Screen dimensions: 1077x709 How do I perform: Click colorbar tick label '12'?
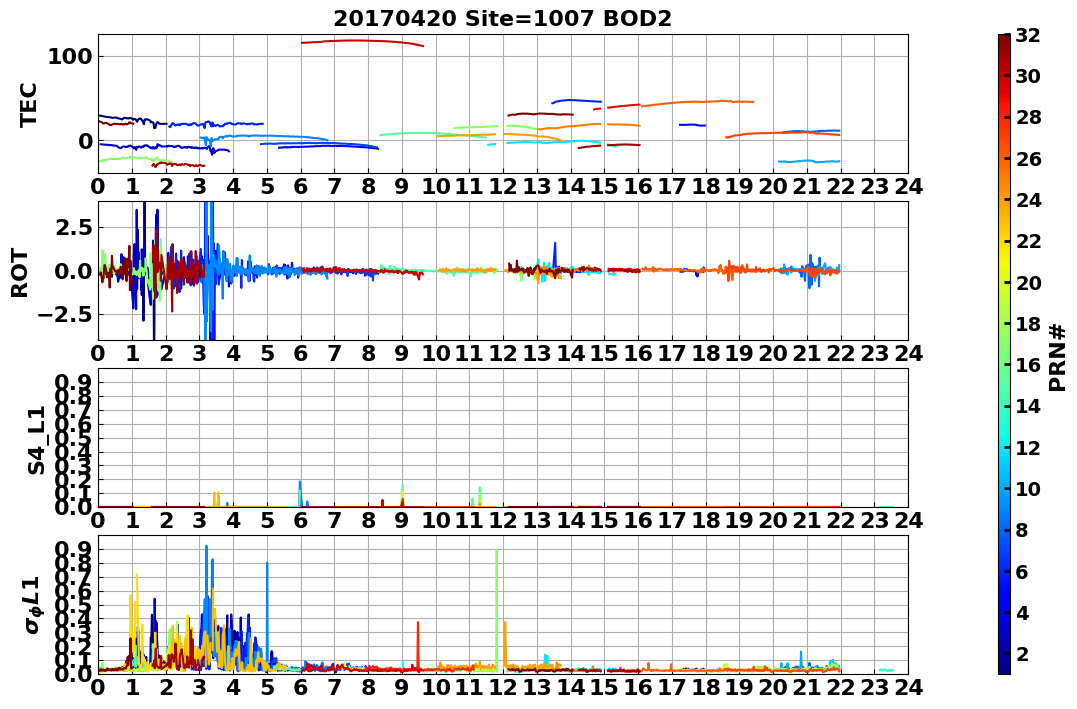[1028, 447]
